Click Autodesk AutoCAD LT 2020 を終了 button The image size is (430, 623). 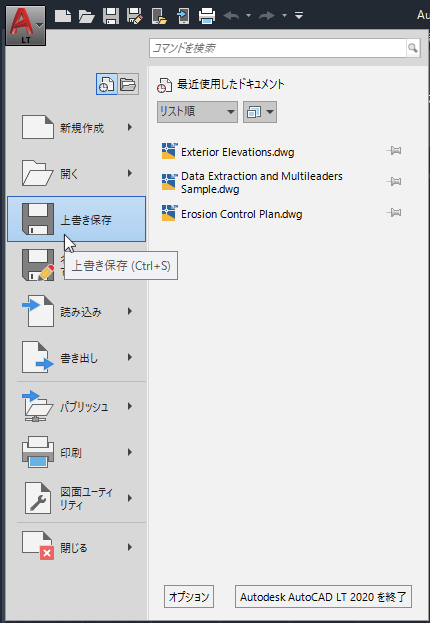tap(323, 596)
